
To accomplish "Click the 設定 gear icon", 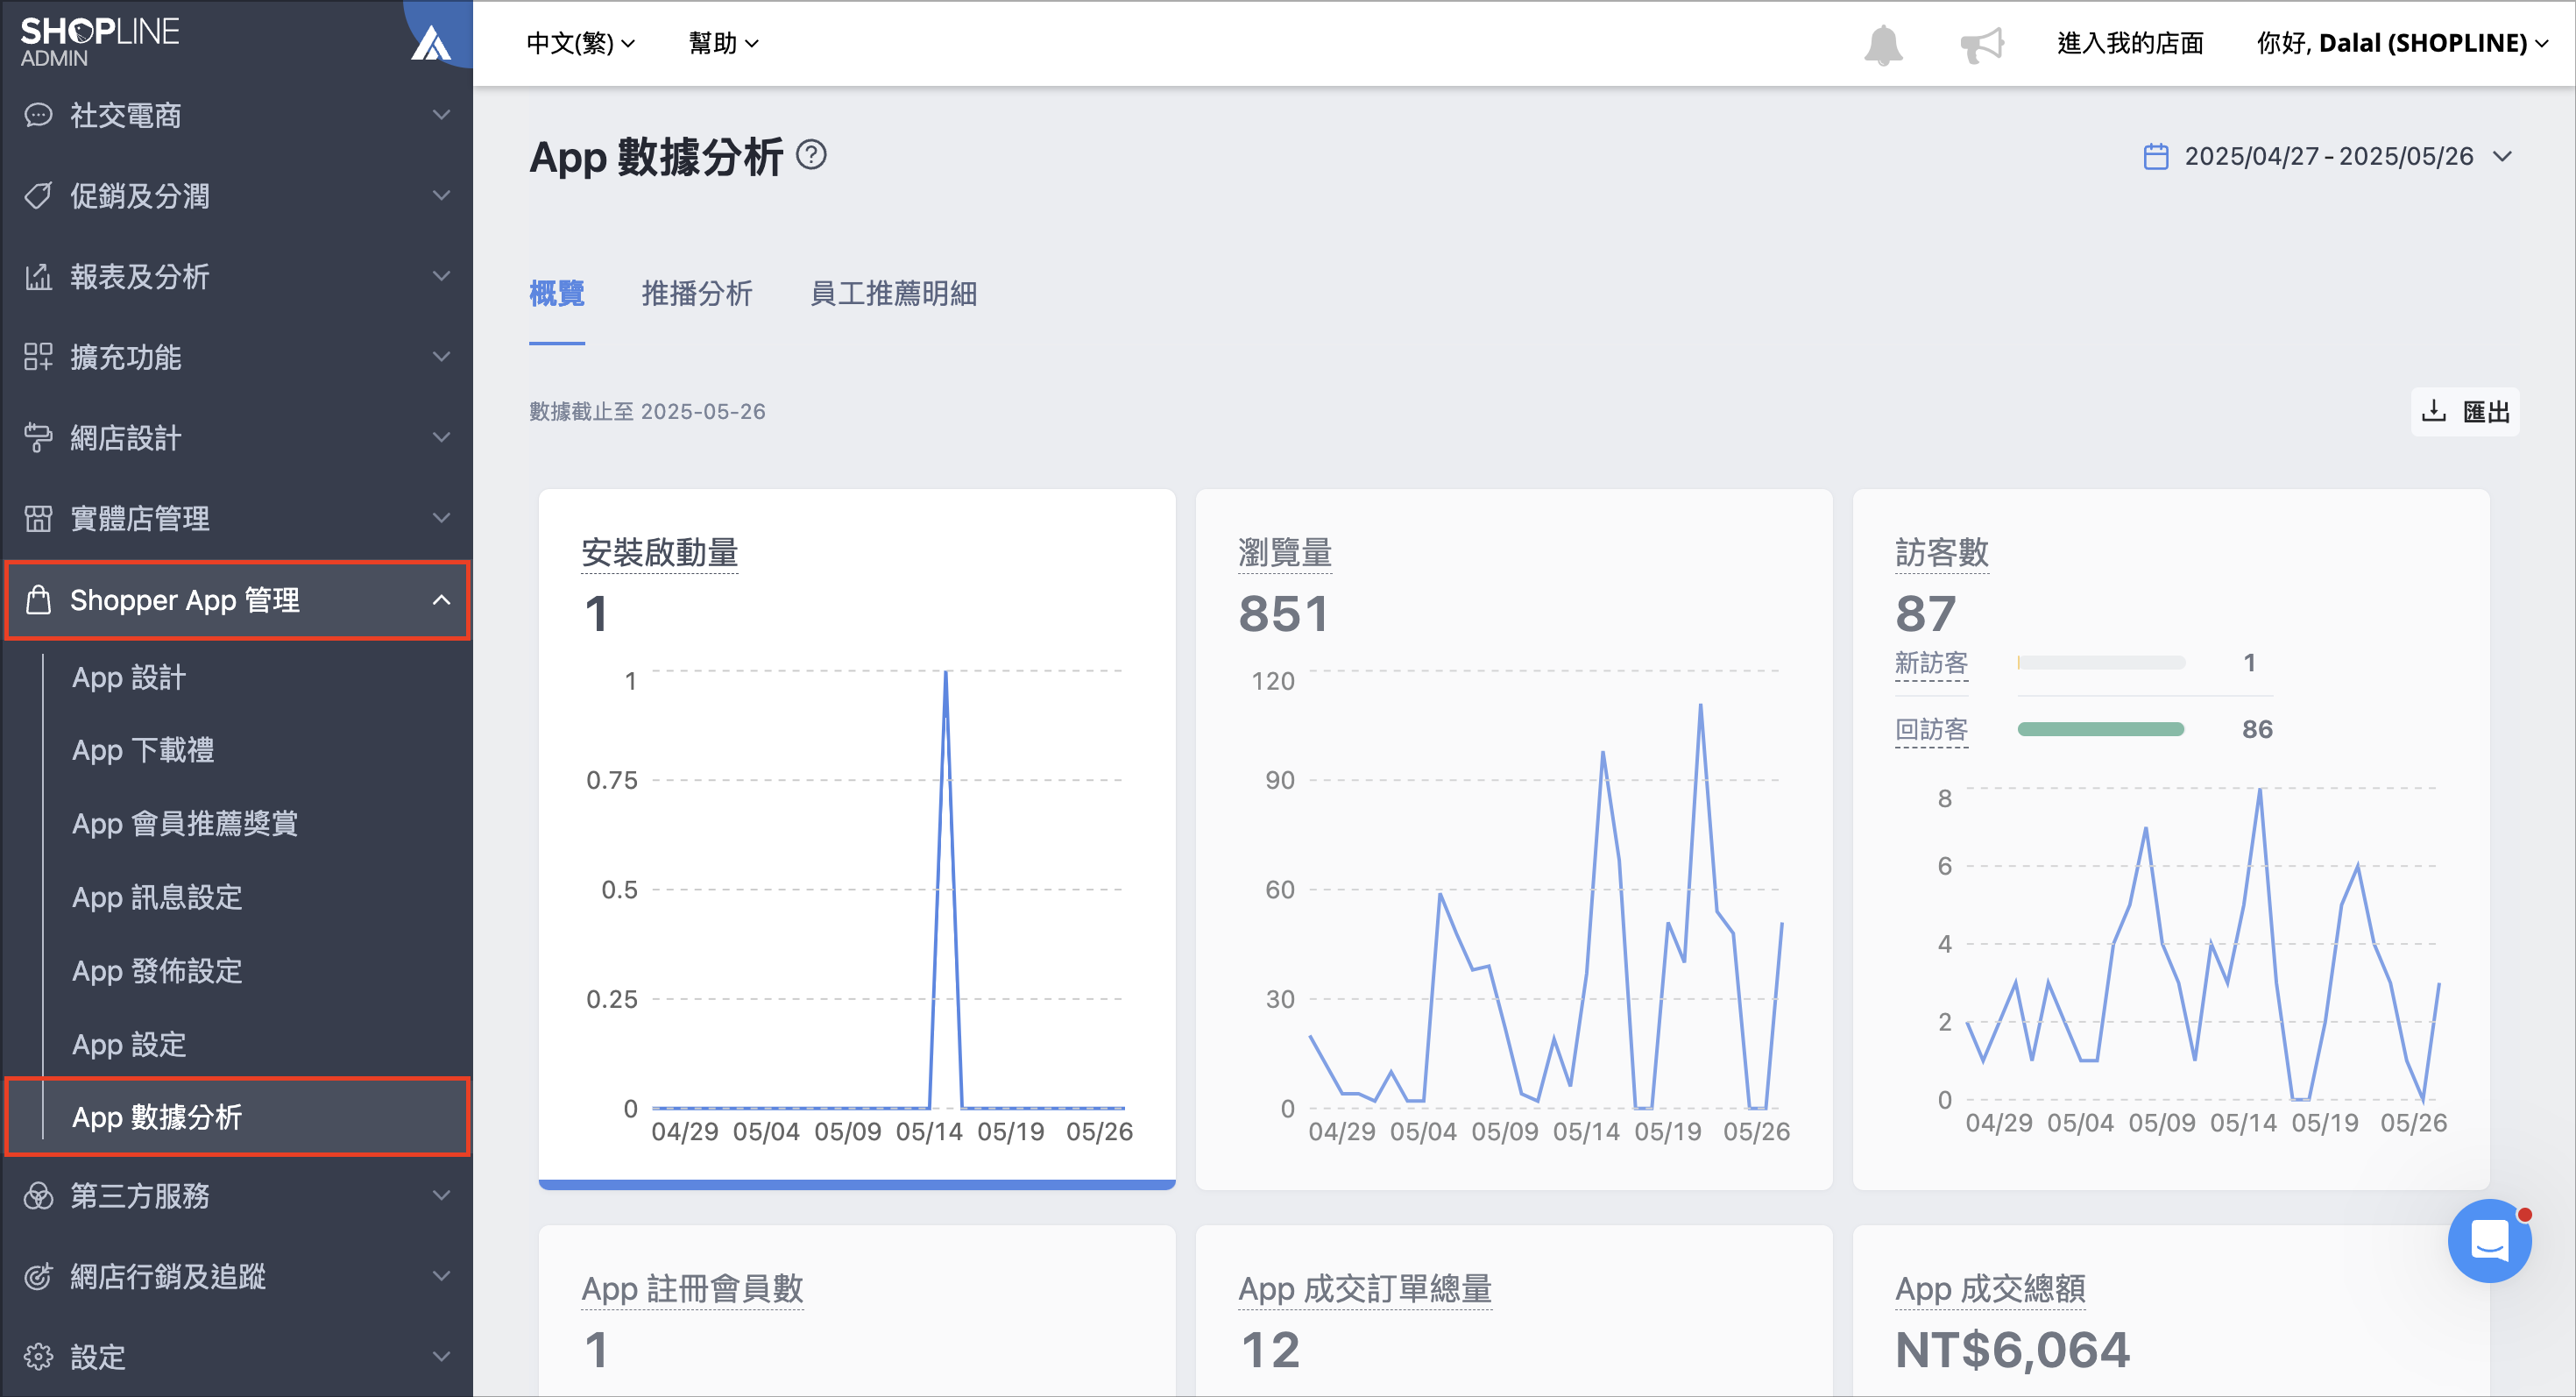I will (x=38, y=1357).
